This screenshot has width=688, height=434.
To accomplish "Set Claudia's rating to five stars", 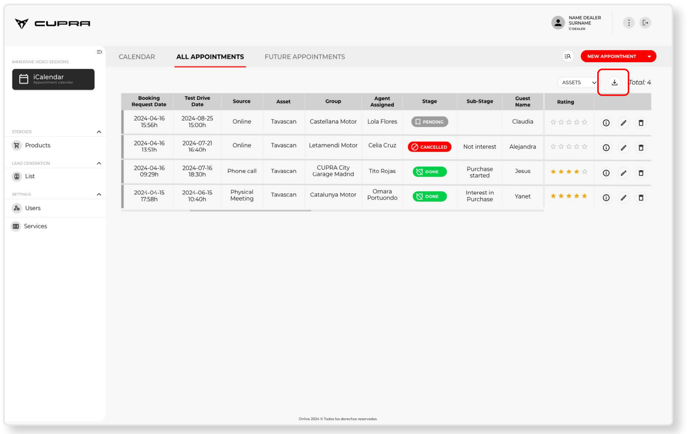I will click(x=585, y=122).
